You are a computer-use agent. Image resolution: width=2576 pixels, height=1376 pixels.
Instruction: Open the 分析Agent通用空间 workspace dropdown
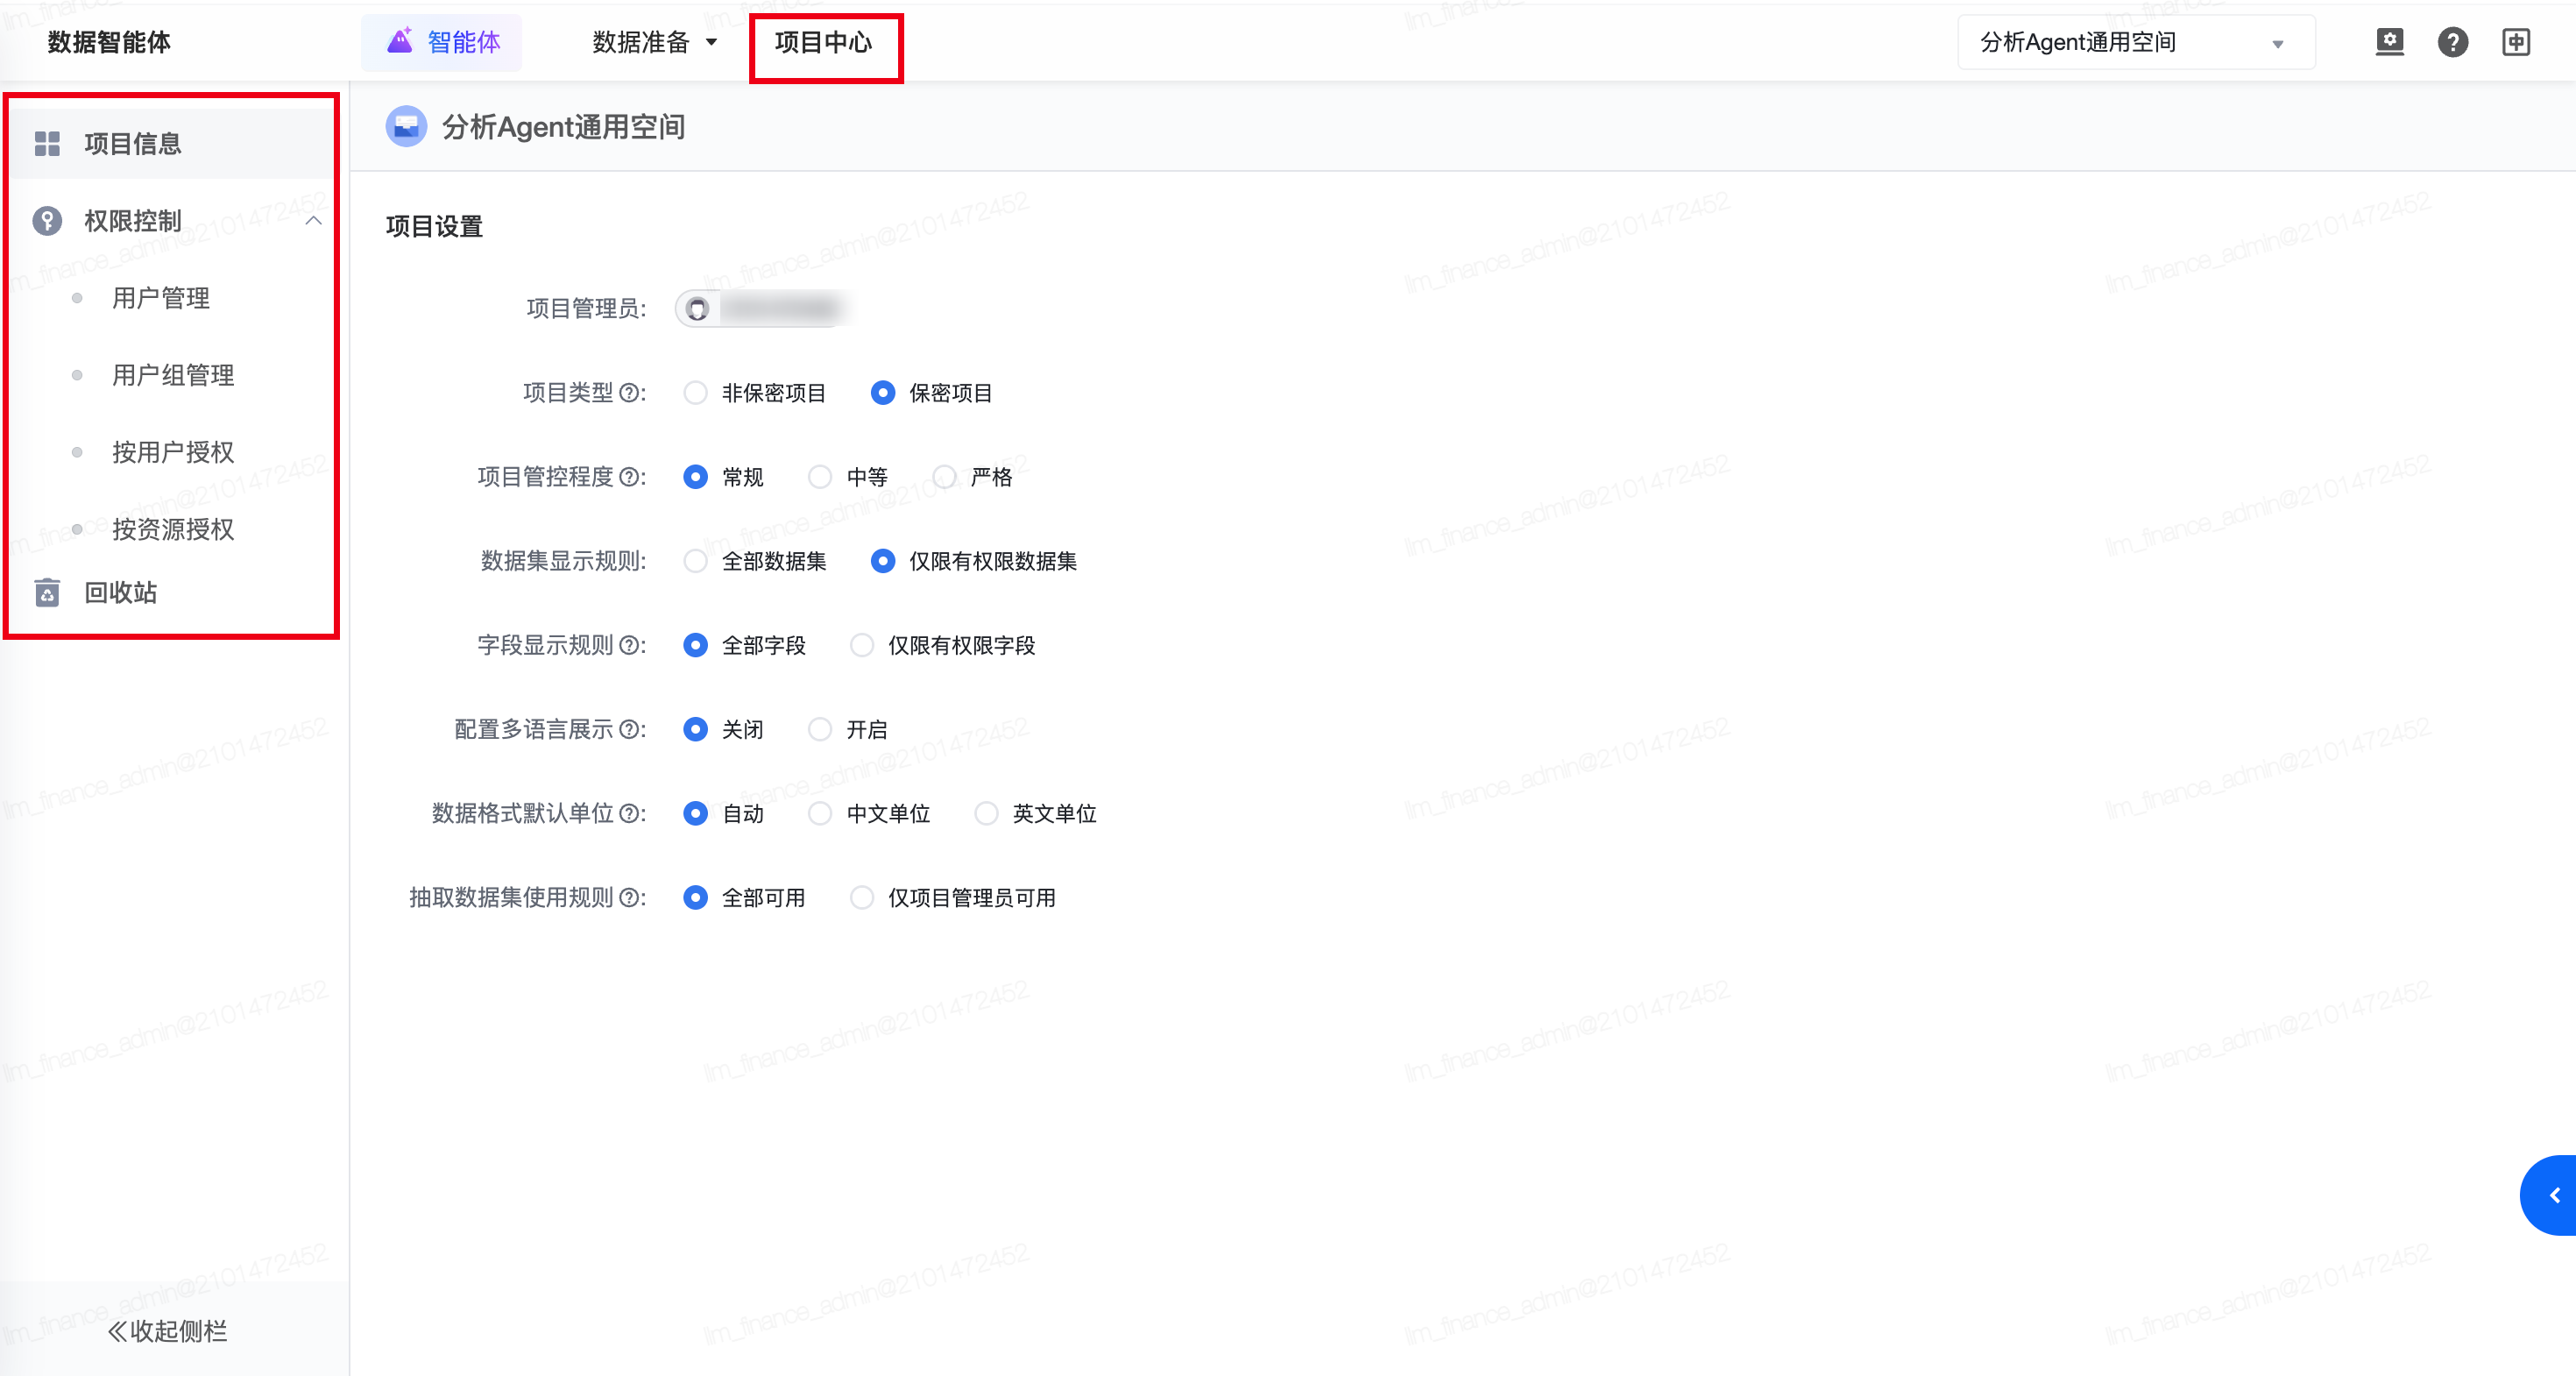point(2135,42)
